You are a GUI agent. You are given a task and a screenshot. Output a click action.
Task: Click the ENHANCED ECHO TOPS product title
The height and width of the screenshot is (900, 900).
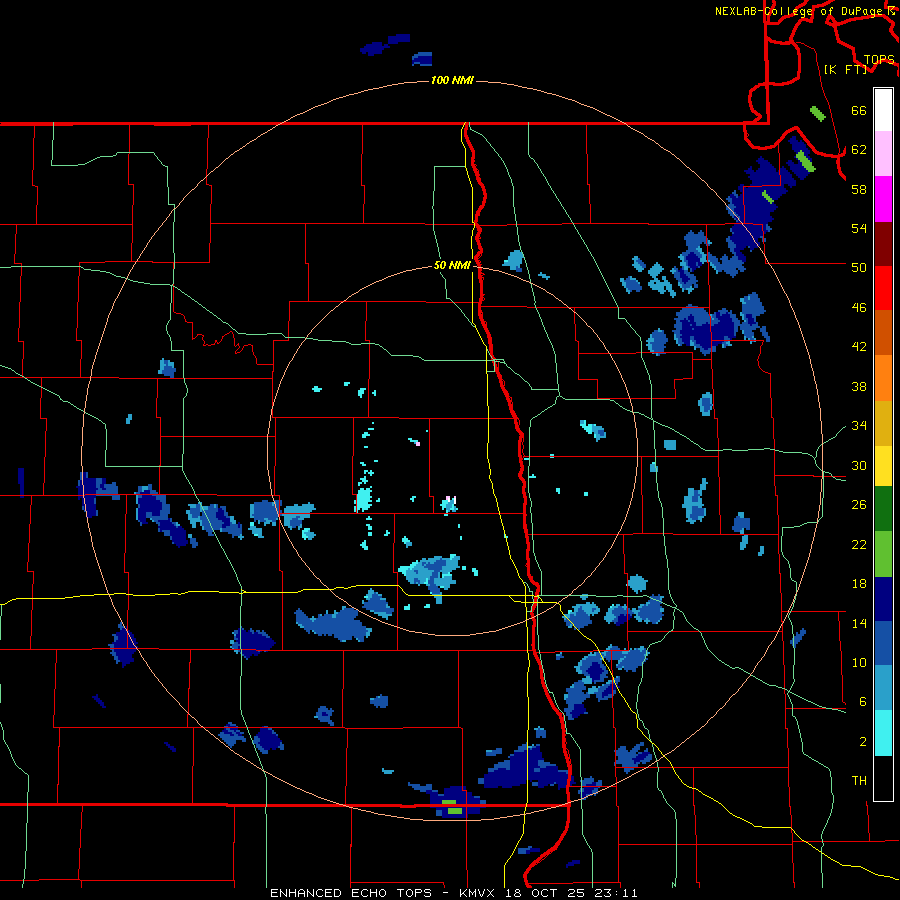[x=351, y=893]
